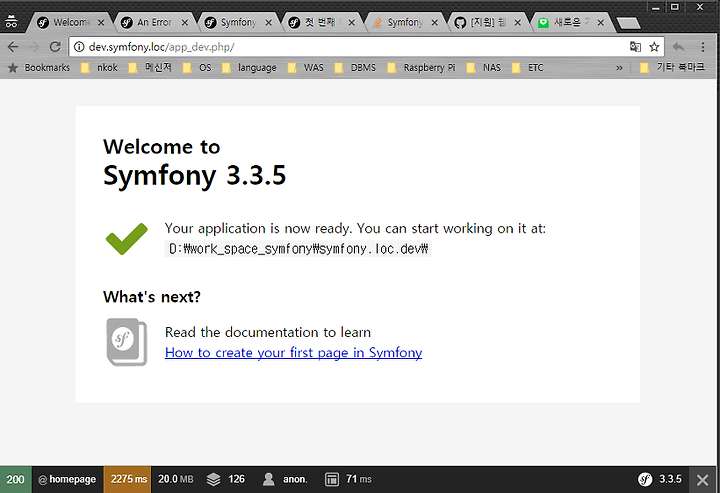The image size is (720, 493).
Task: Click the 3.3.5 version in debug toolbar
Action: click(670, 479)
